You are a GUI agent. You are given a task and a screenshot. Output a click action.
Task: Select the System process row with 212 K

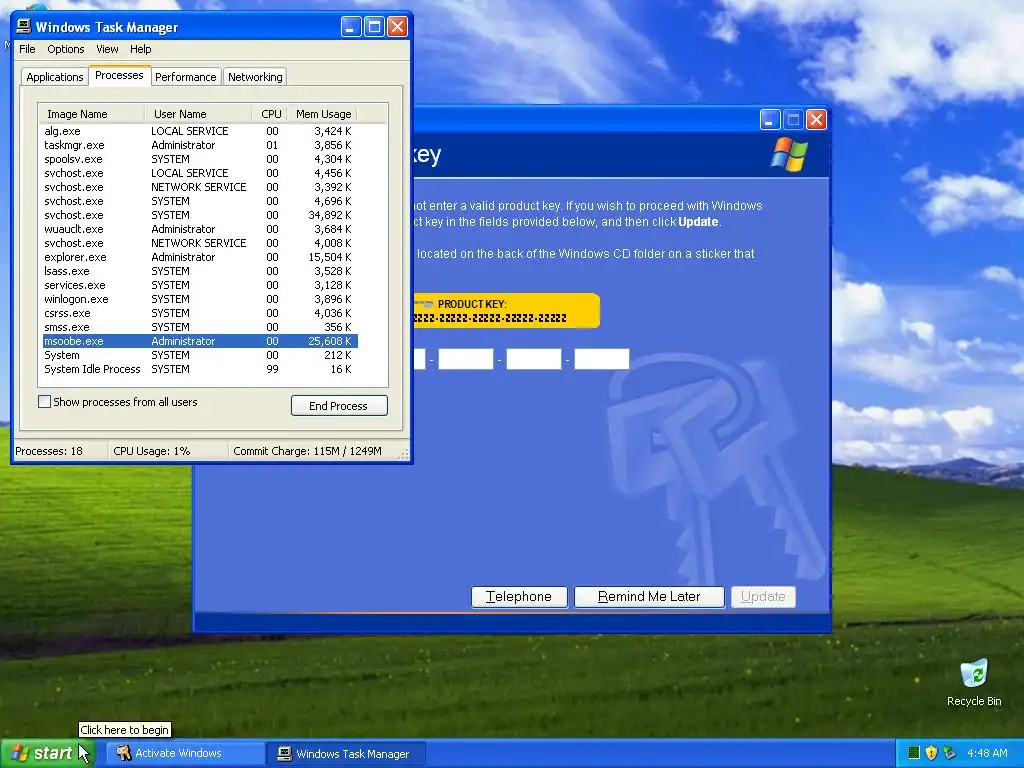click(x=200, y=355)
